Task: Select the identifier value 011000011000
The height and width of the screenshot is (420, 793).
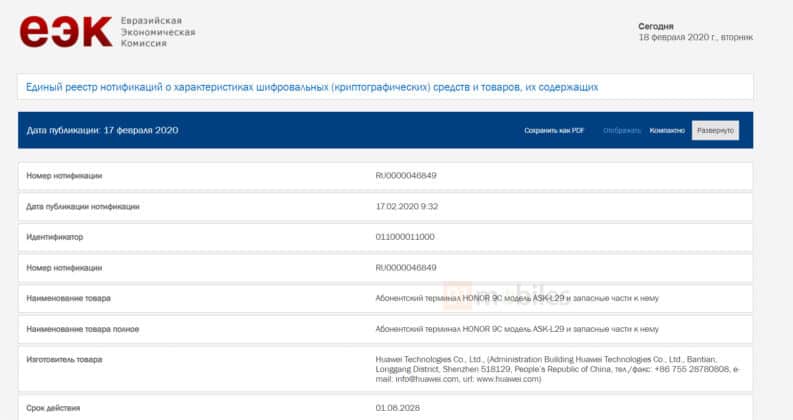Action: point(405,237)
